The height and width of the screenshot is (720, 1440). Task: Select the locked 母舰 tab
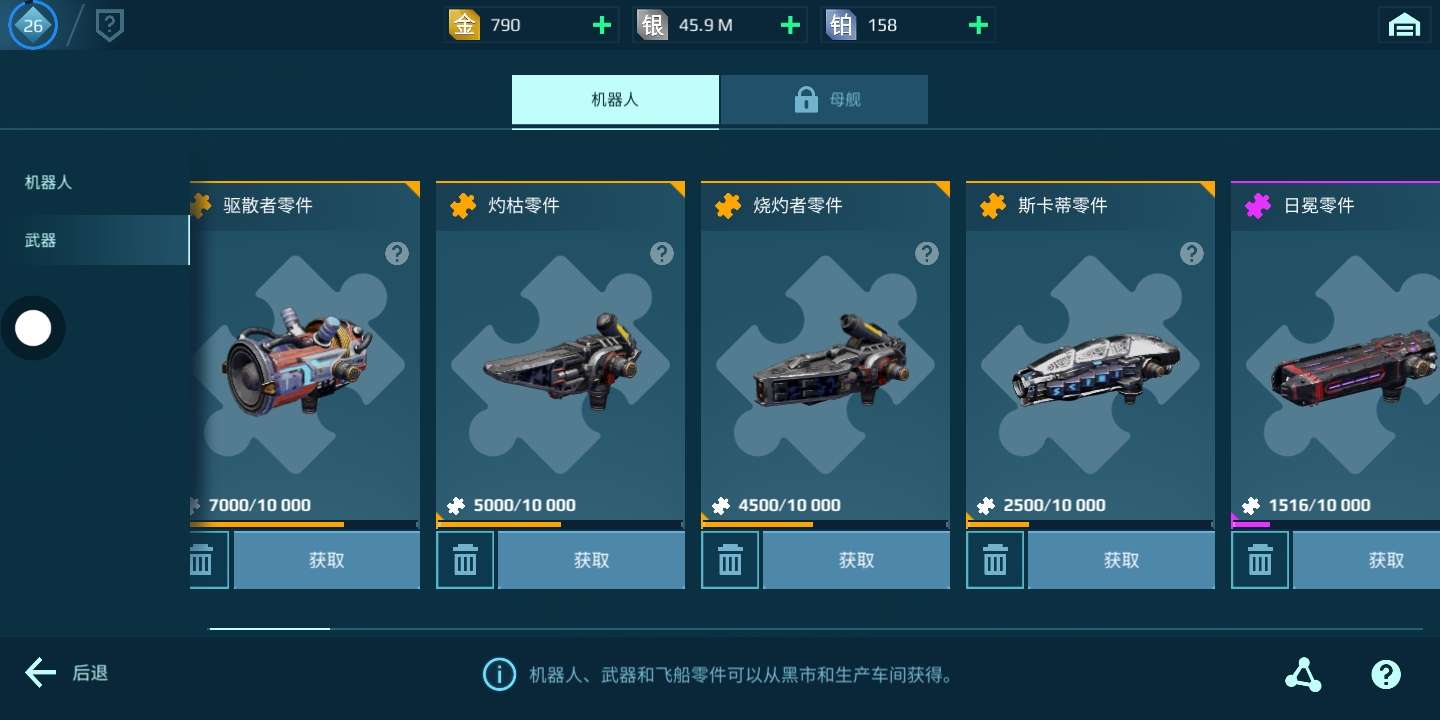tap(825, 100)
